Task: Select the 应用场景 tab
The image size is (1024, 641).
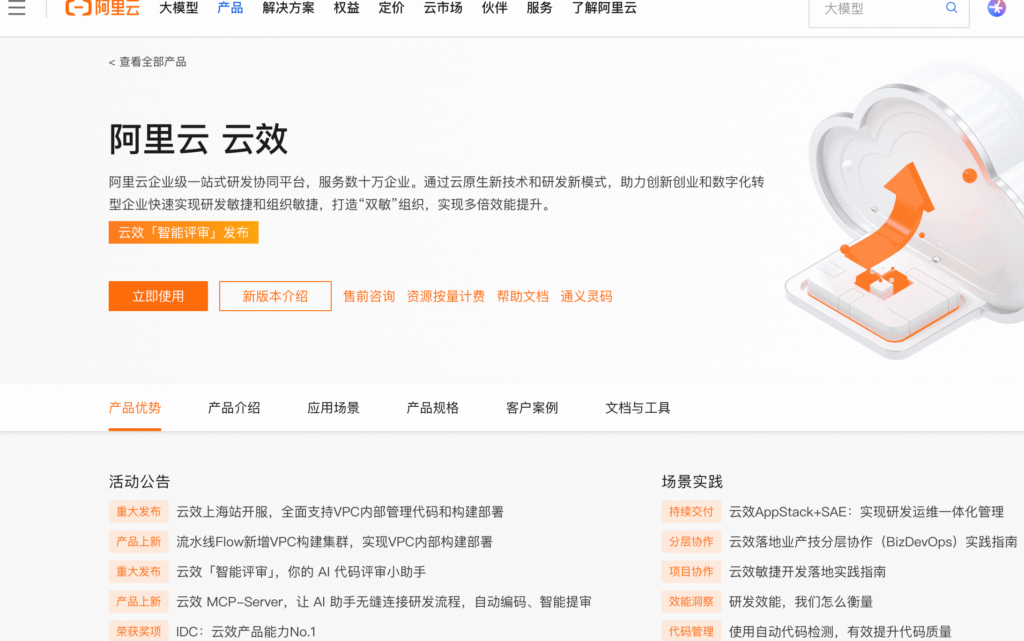Action: (x=333, y=408)
